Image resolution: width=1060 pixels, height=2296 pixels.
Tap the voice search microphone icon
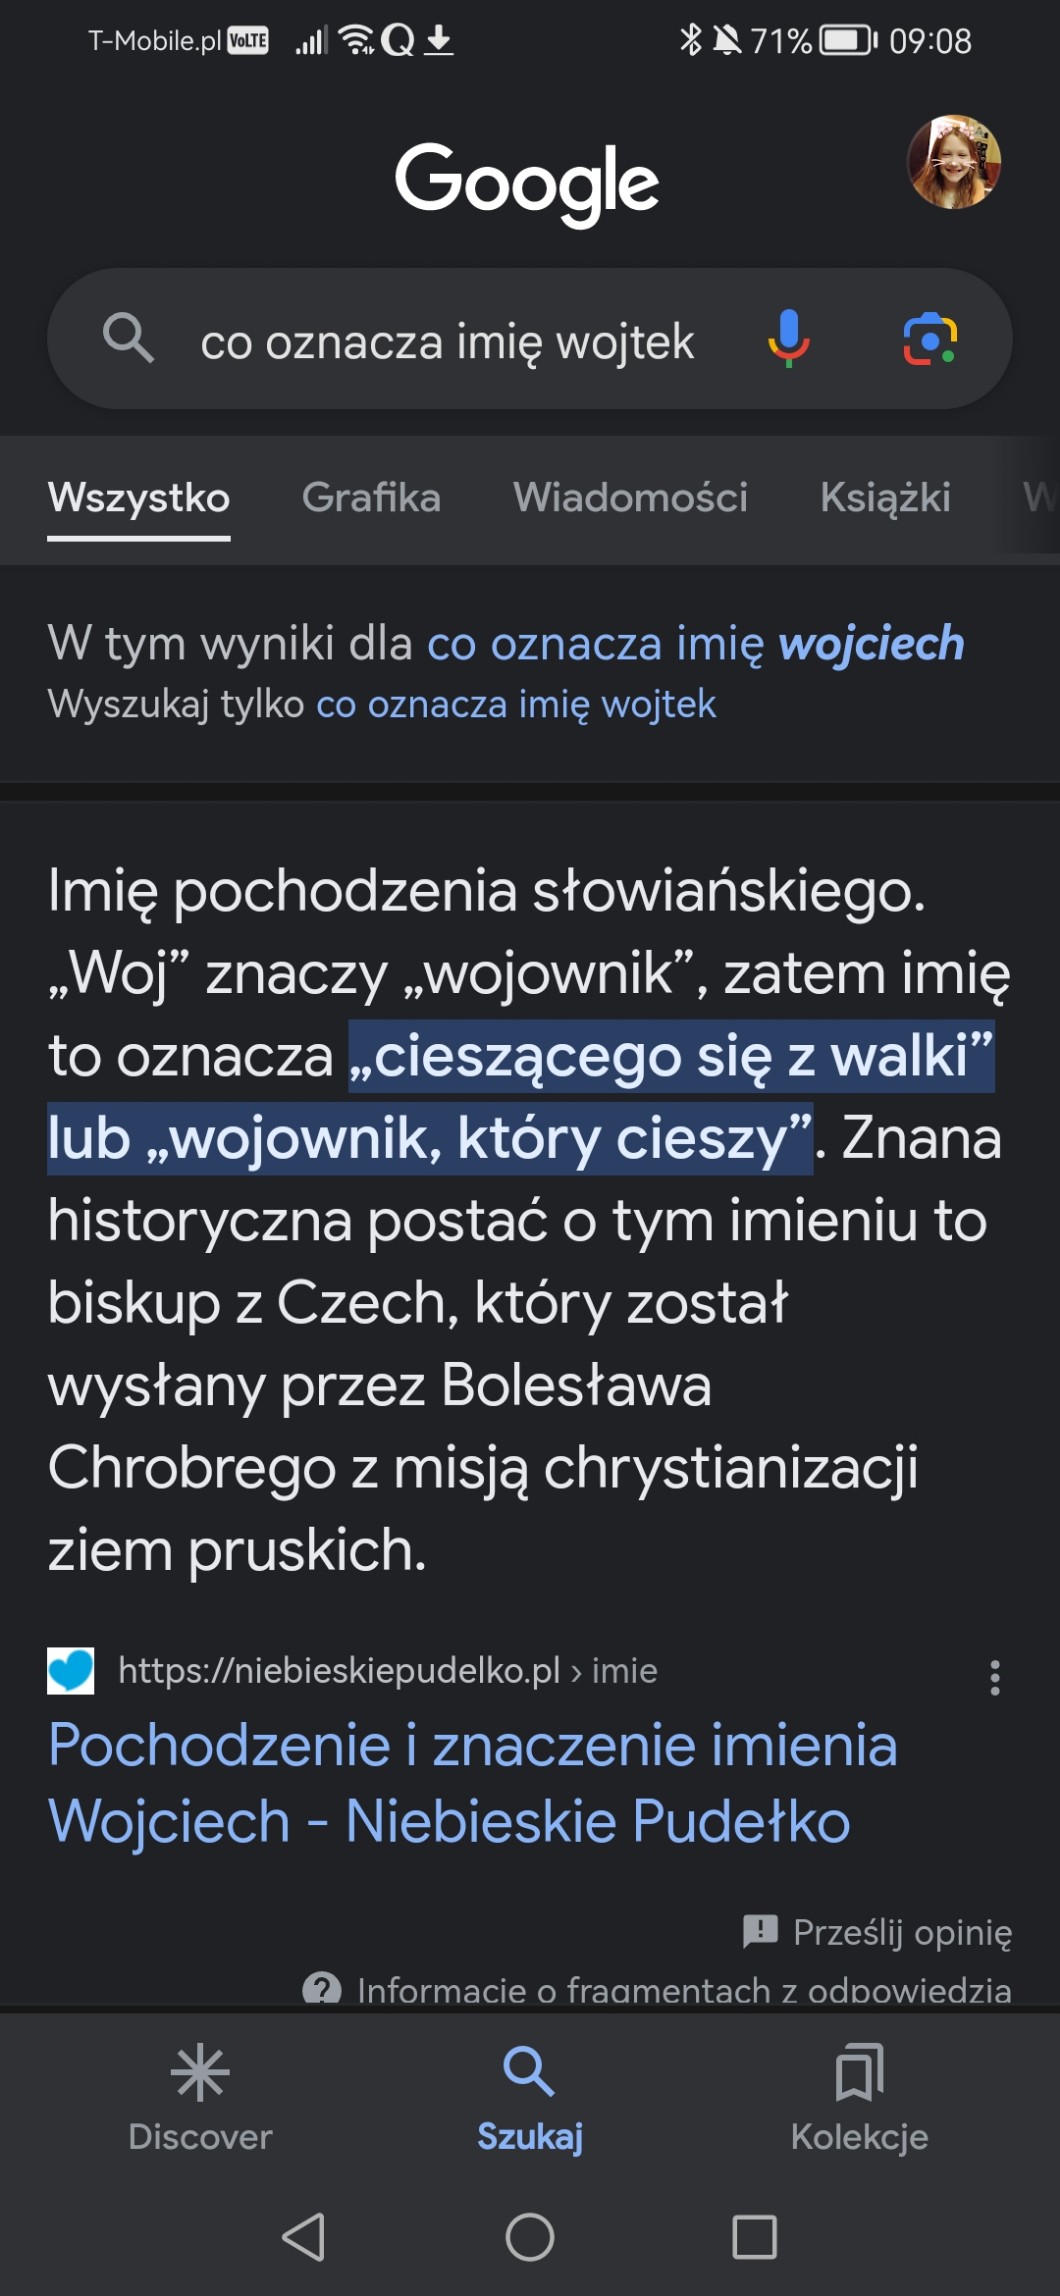coord(788,339)
